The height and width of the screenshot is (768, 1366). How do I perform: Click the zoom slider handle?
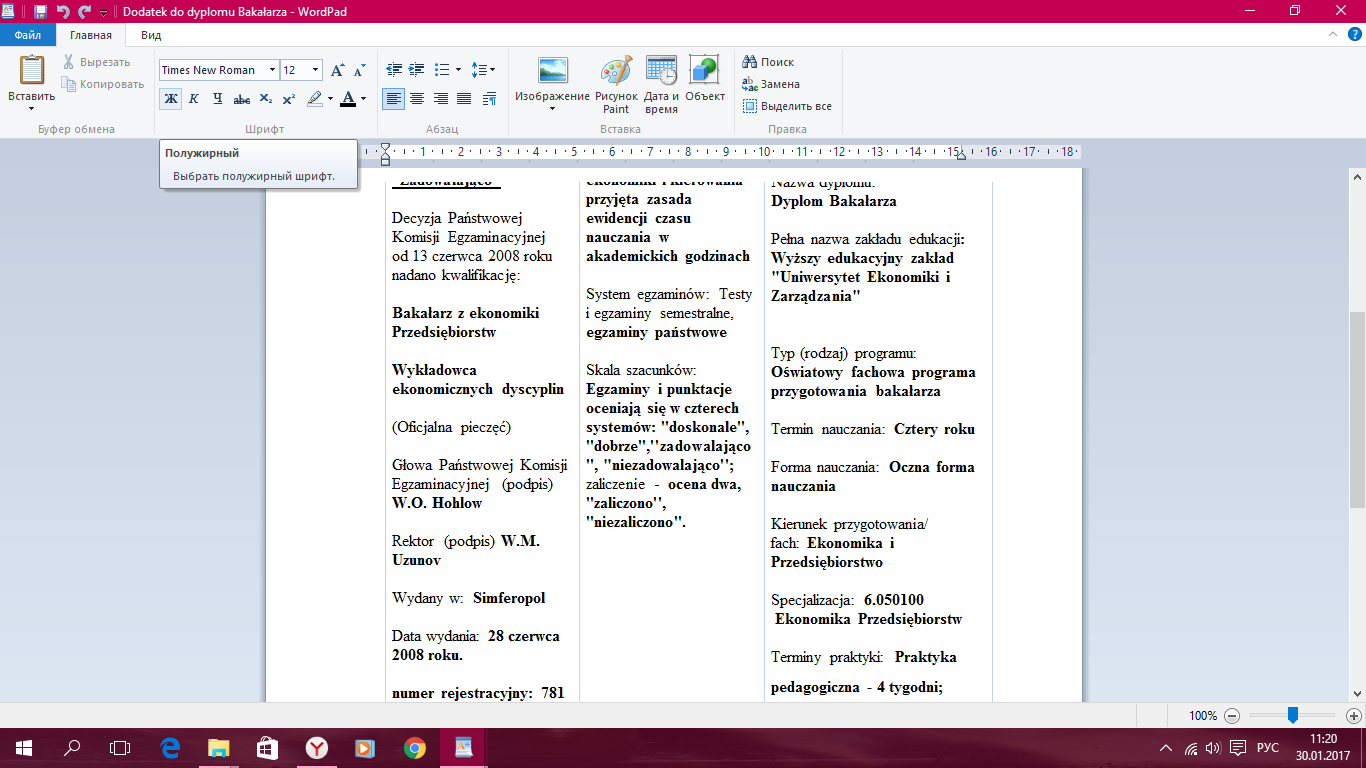tap(1293, 715)
